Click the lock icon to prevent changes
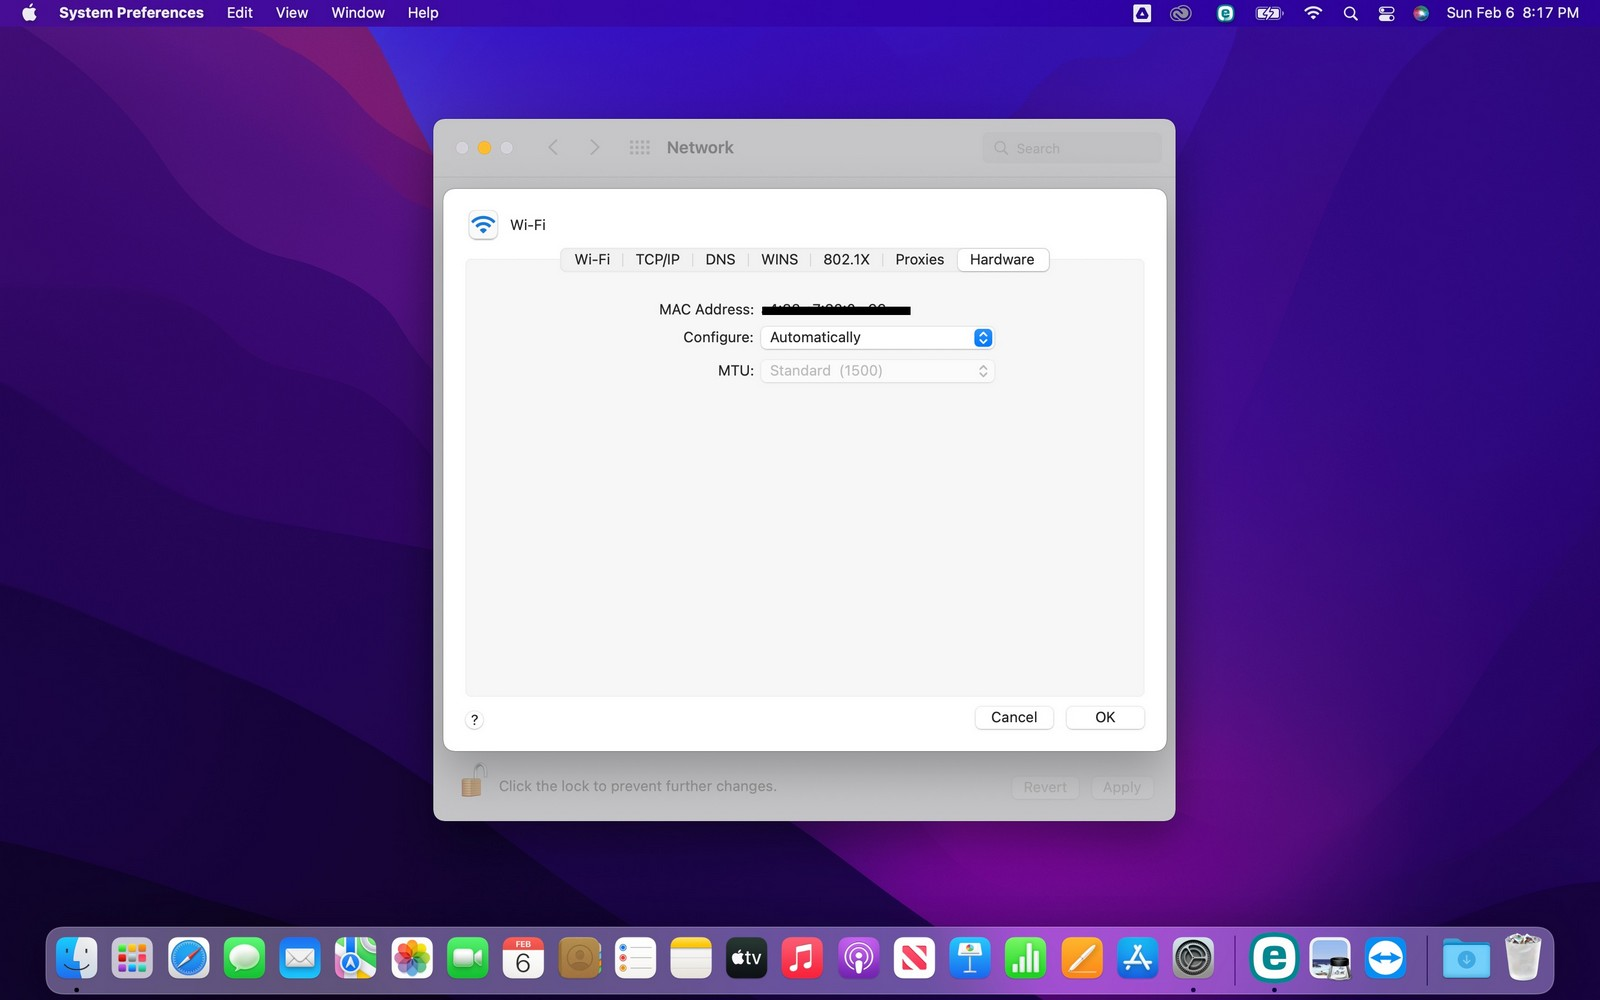 [473, 780]
